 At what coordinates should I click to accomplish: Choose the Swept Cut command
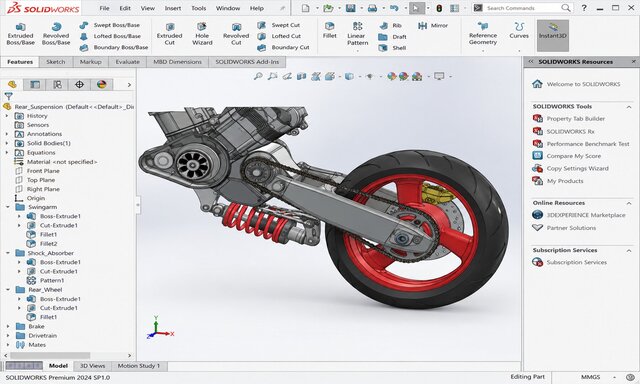[x=279, y=25]
